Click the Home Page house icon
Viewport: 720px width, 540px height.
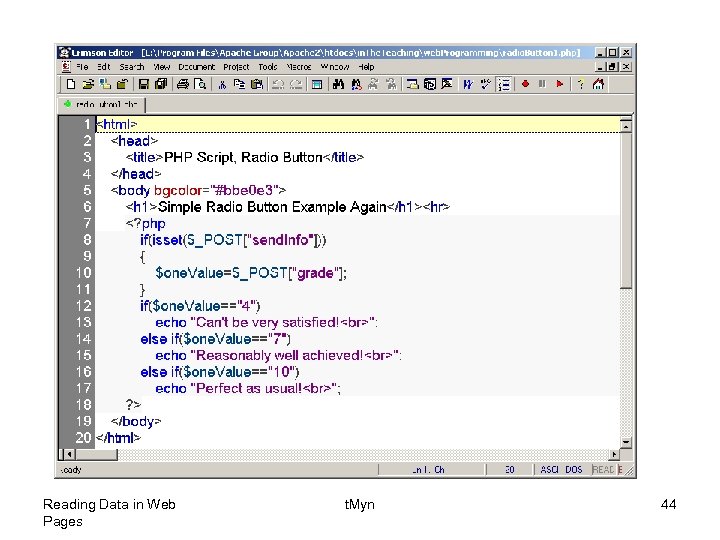click(x=598, y=84)
